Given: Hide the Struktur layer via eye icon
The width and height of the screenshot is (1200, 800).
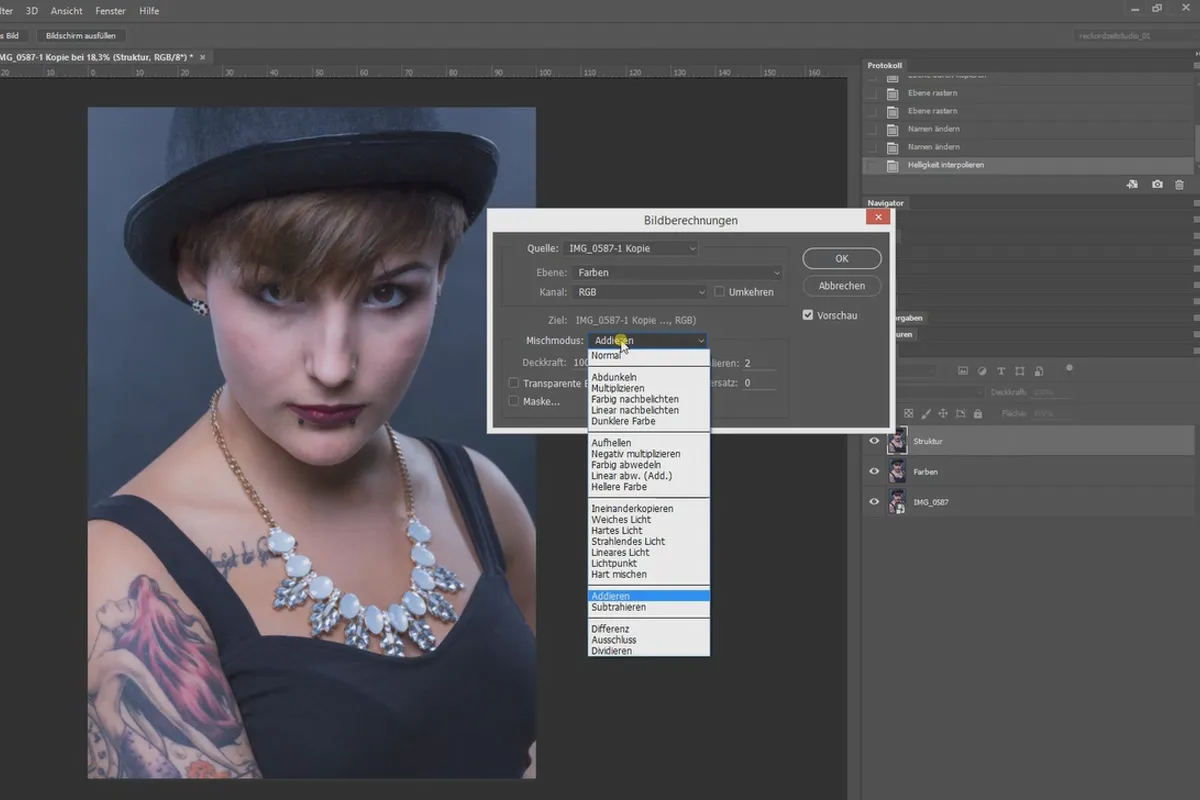Looking at the screenshot, I should point(874,441).
